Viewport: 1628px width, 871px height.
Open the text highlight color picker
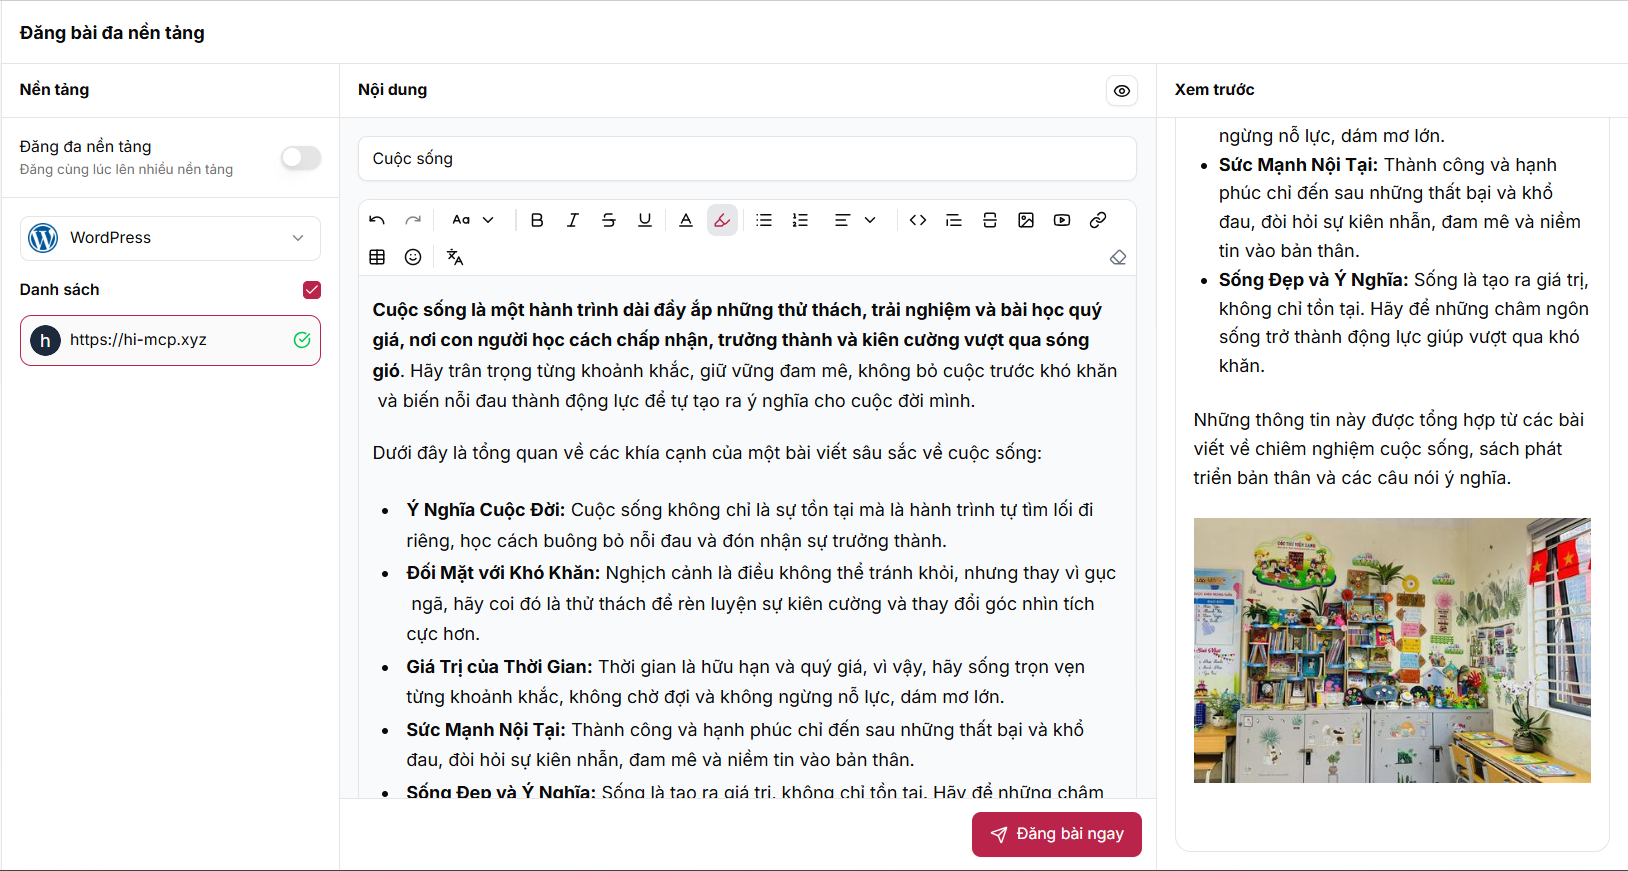pyautogui.click(x=722, y=220)
